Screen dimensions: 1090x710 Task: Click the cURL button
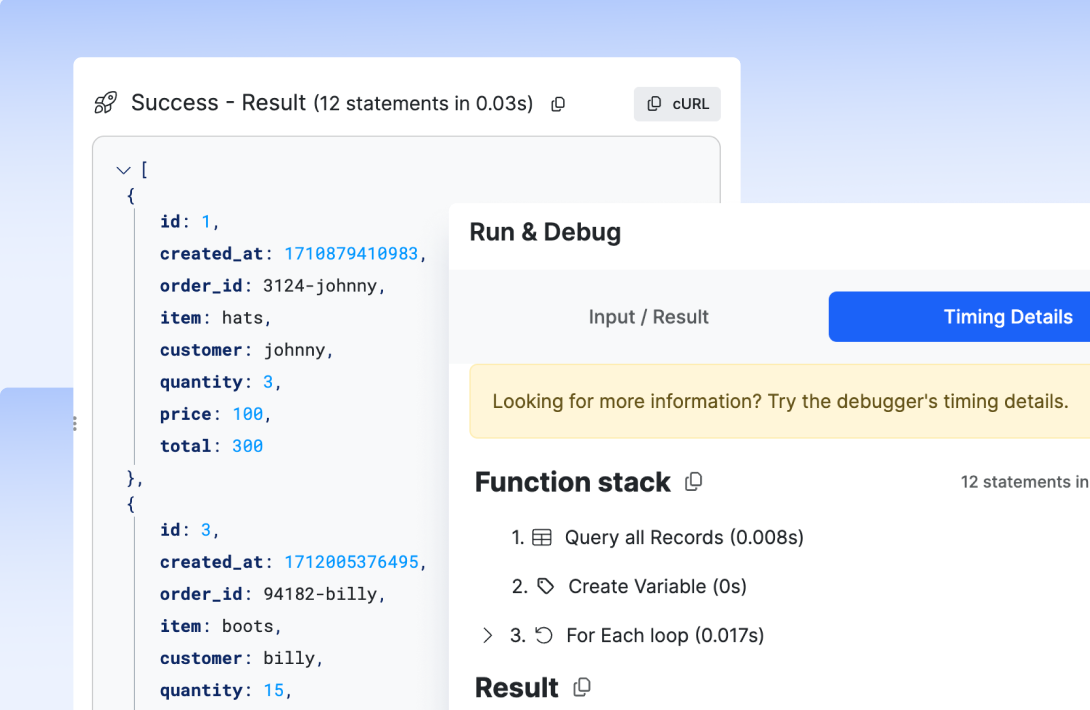(x=677, y=103)
